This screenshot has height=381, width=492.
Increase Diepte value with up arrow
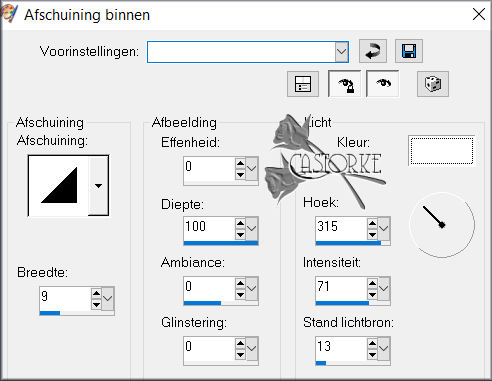click(240, 223)
